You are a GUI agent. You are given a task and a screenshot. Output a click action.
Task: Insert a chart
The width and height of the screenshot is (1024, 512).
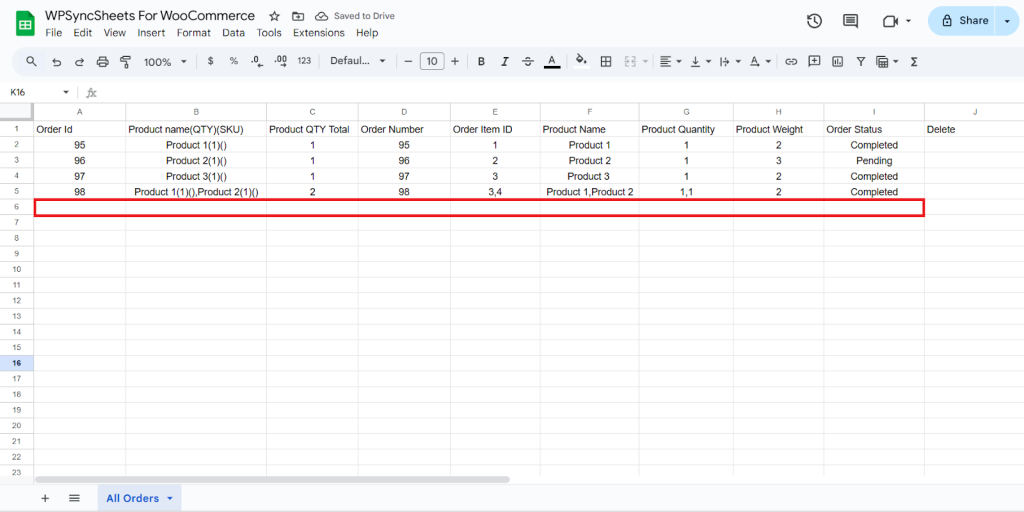[837, 61]
